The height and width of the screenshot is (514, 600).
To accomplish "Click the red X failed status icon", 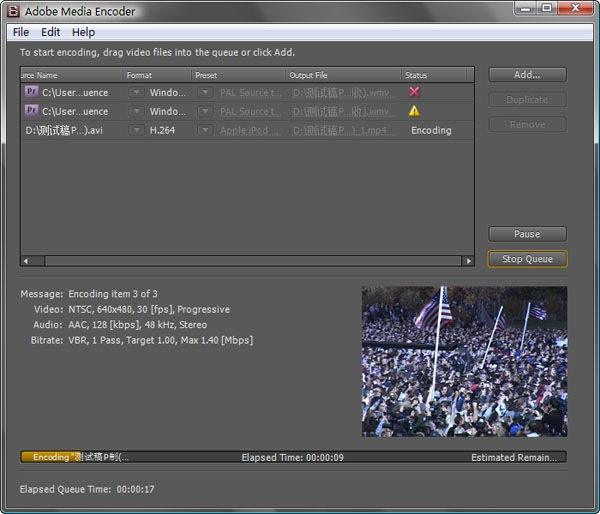I will tap(414, 91).
